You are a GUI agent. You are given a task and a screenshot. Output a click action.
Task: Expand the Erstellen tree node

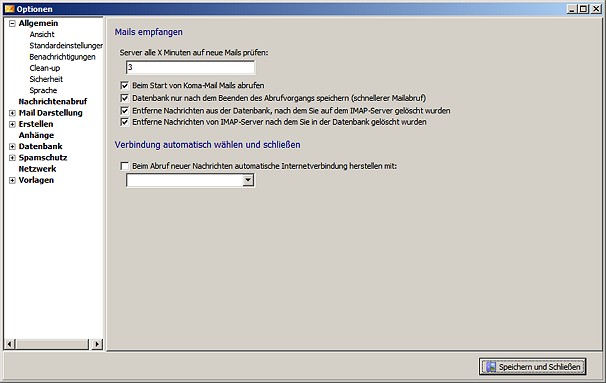pyautogui.click(x=12, y=124)
